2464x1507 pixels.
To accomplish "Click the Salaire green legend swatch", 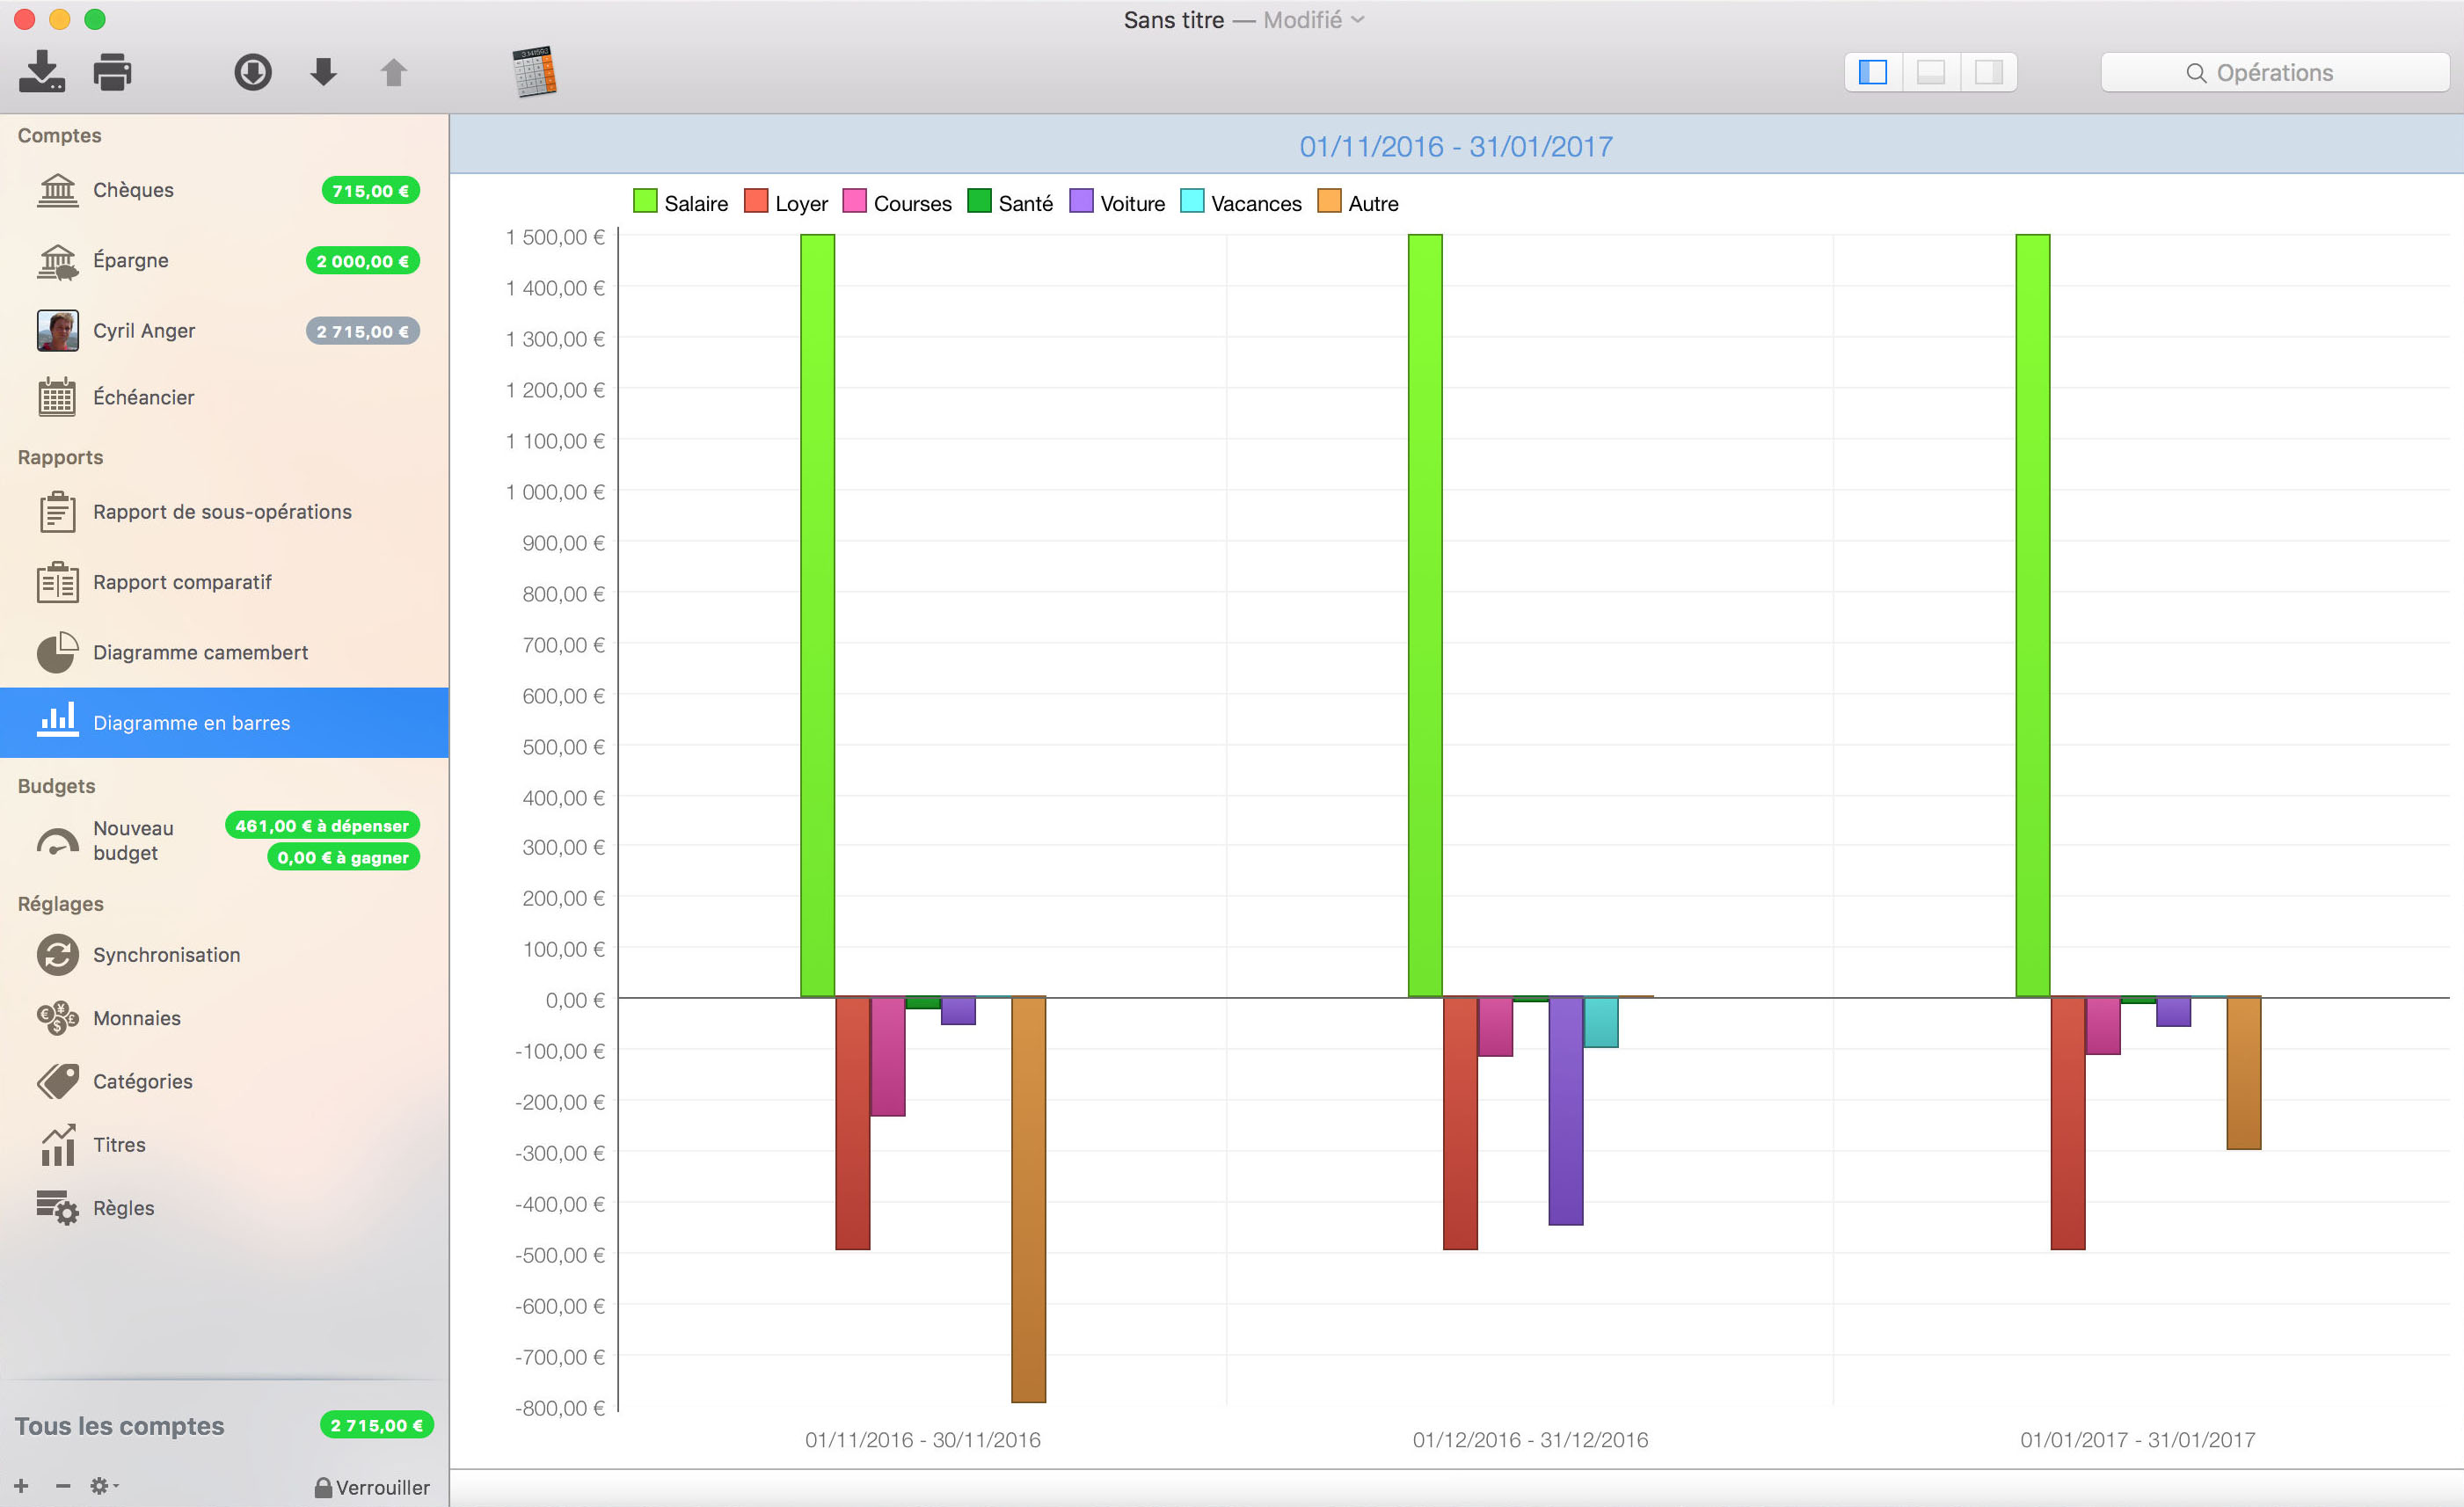I will [645, 202].
